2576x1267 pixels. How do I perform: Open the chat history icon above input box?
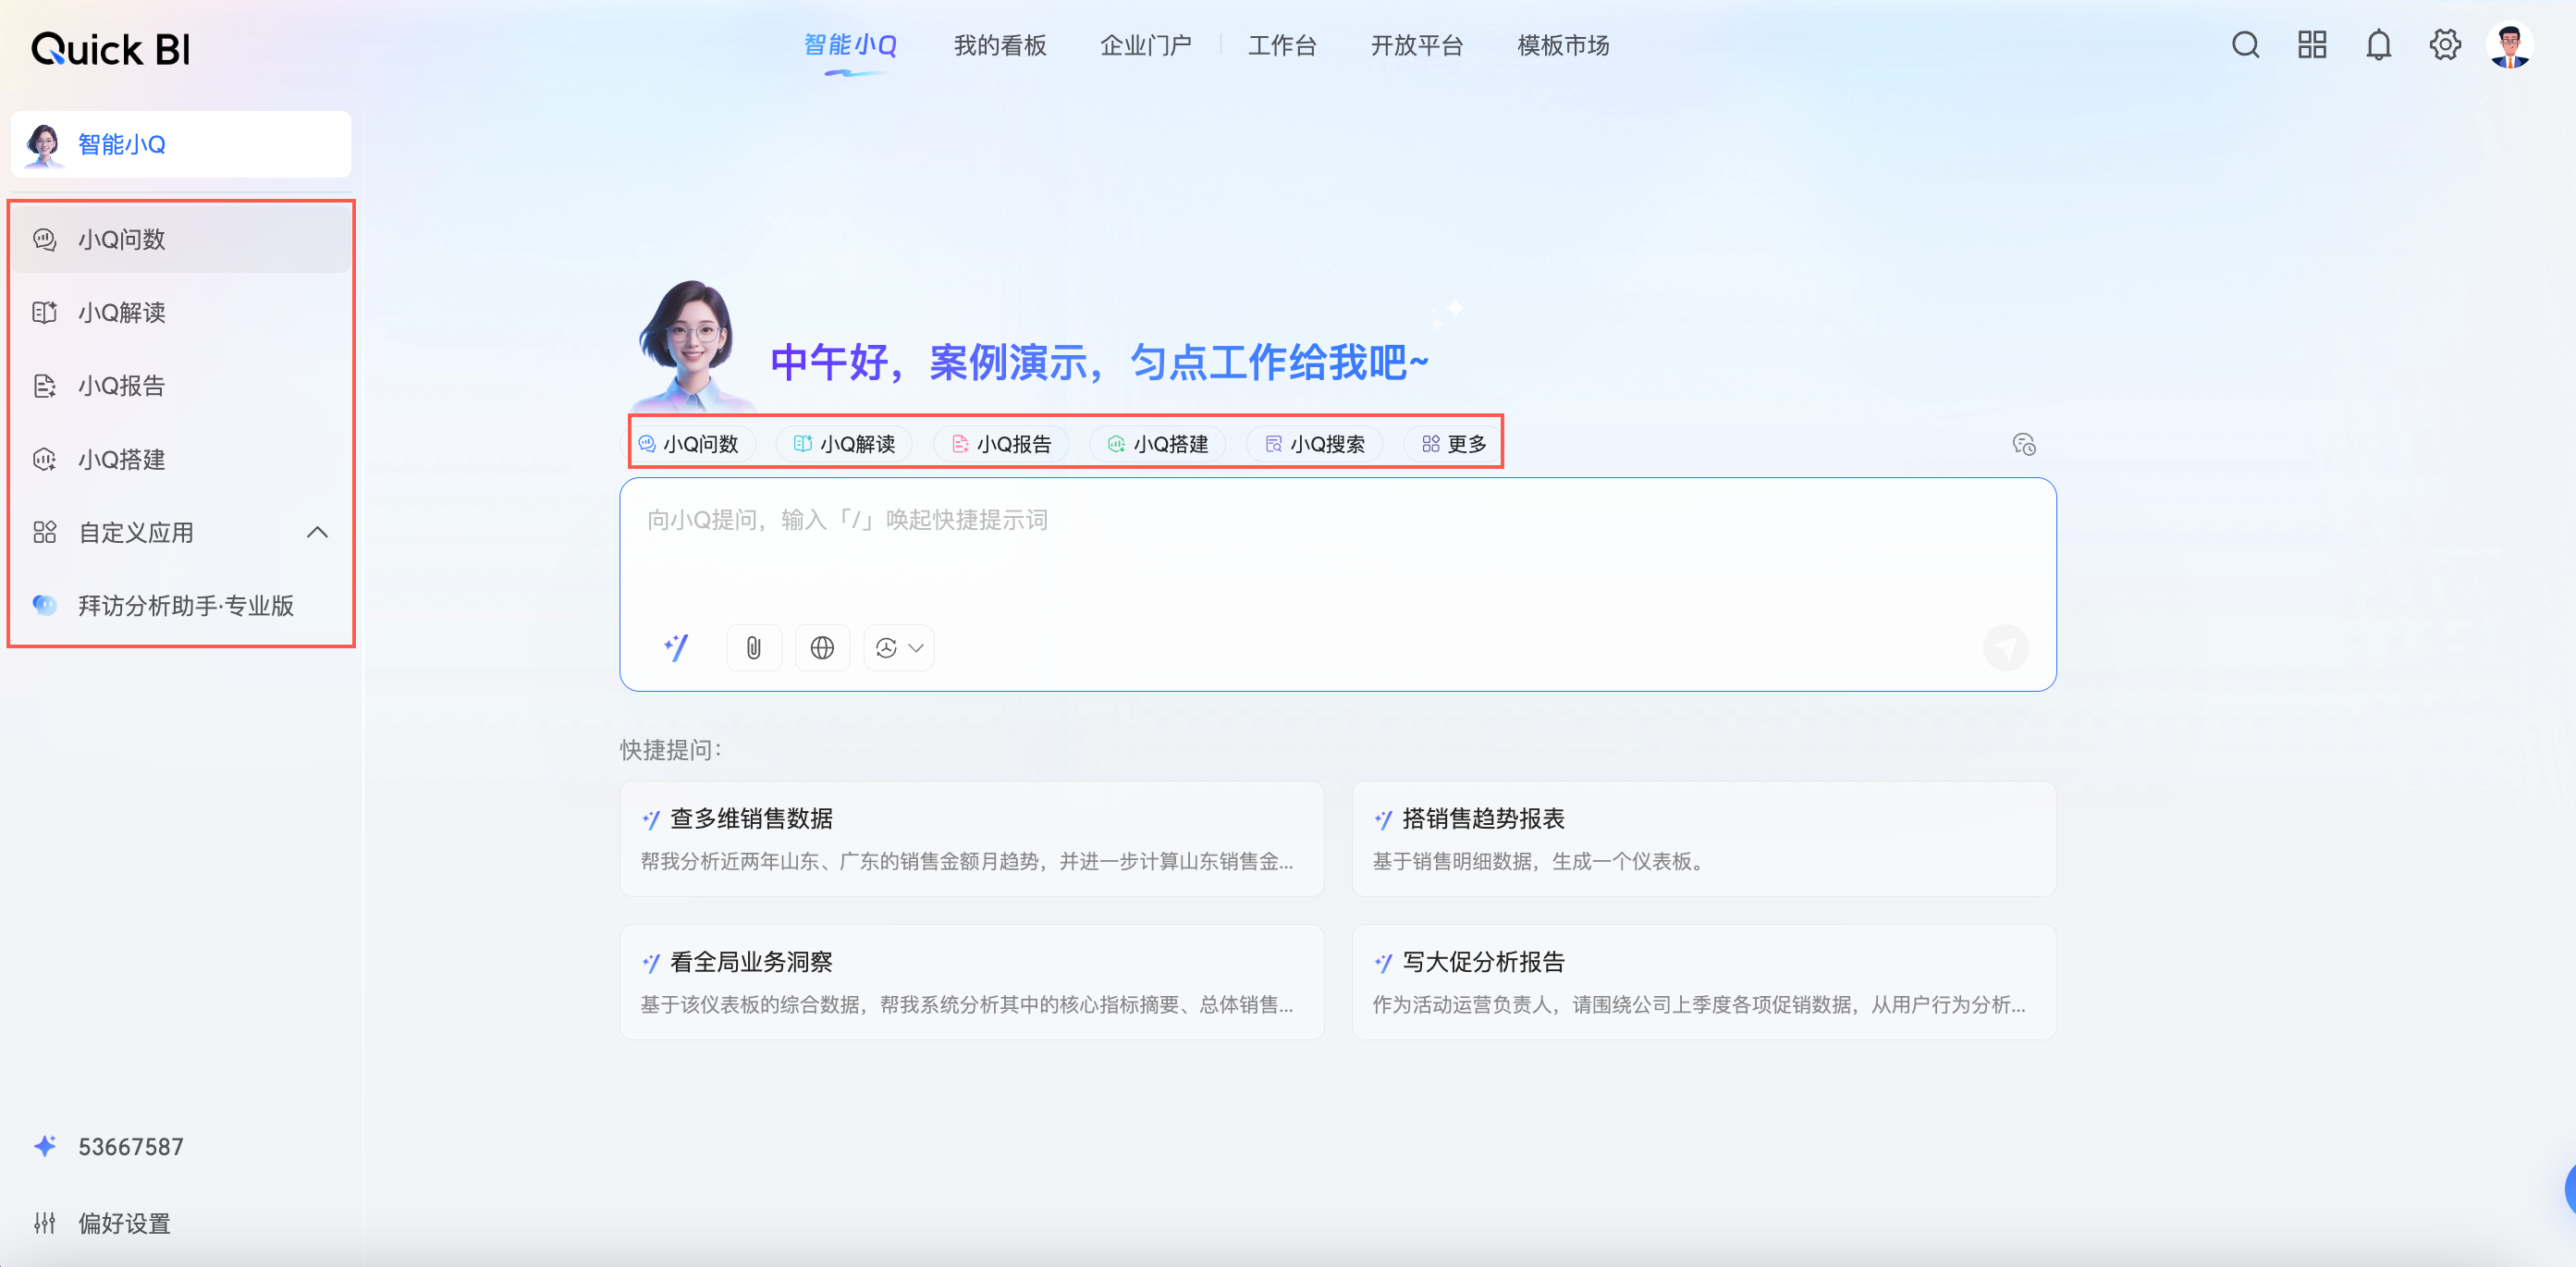[2024, 444]
